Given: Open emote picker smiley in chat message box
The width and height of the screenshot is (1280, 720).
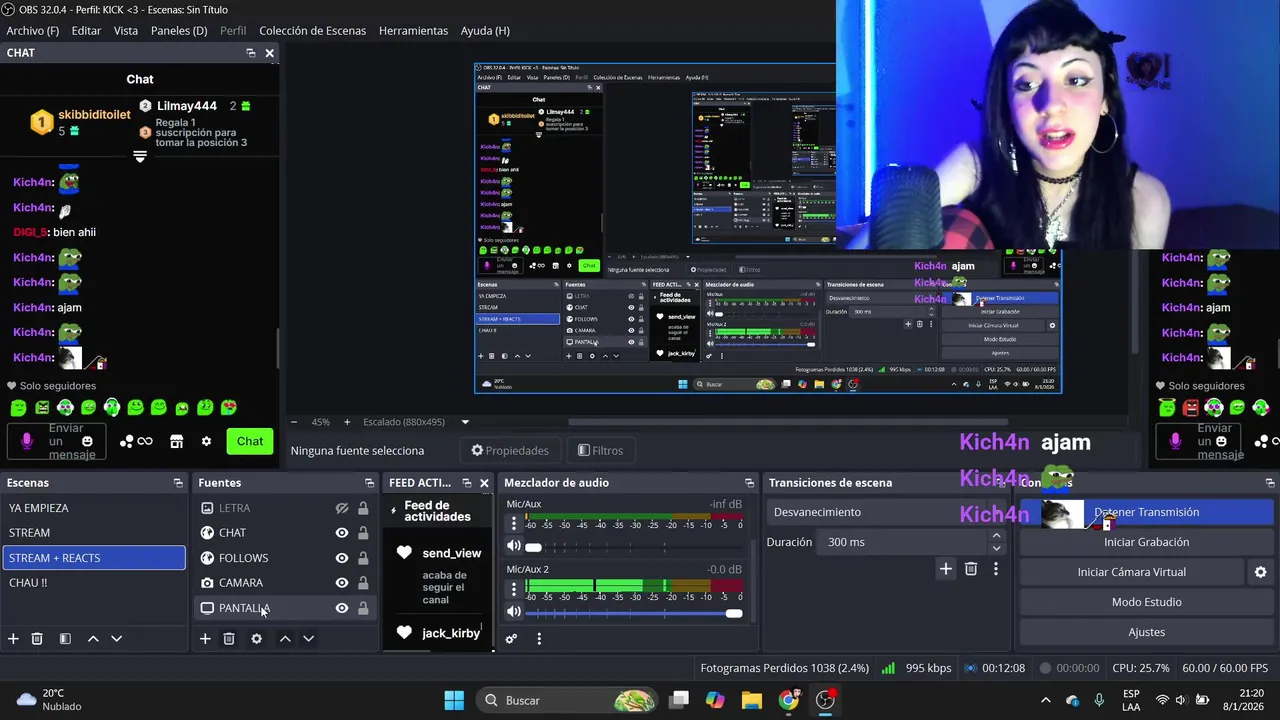Looking at the screenshot, I should 87,441.
